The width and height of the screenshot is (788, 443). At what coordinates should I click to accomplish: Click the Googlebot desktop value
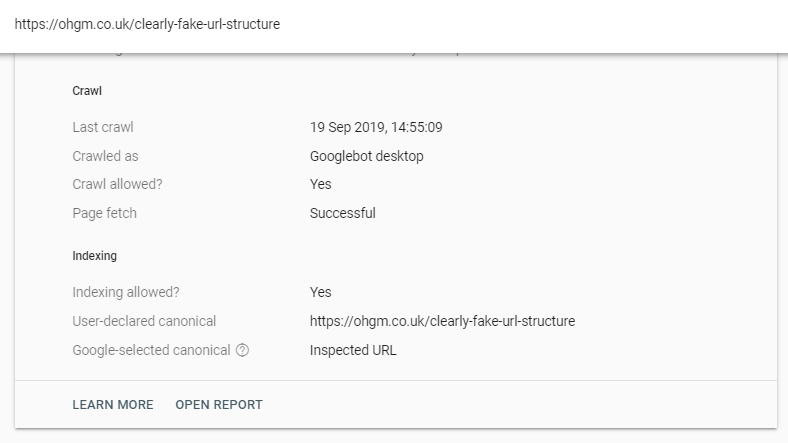click(366, 156)
